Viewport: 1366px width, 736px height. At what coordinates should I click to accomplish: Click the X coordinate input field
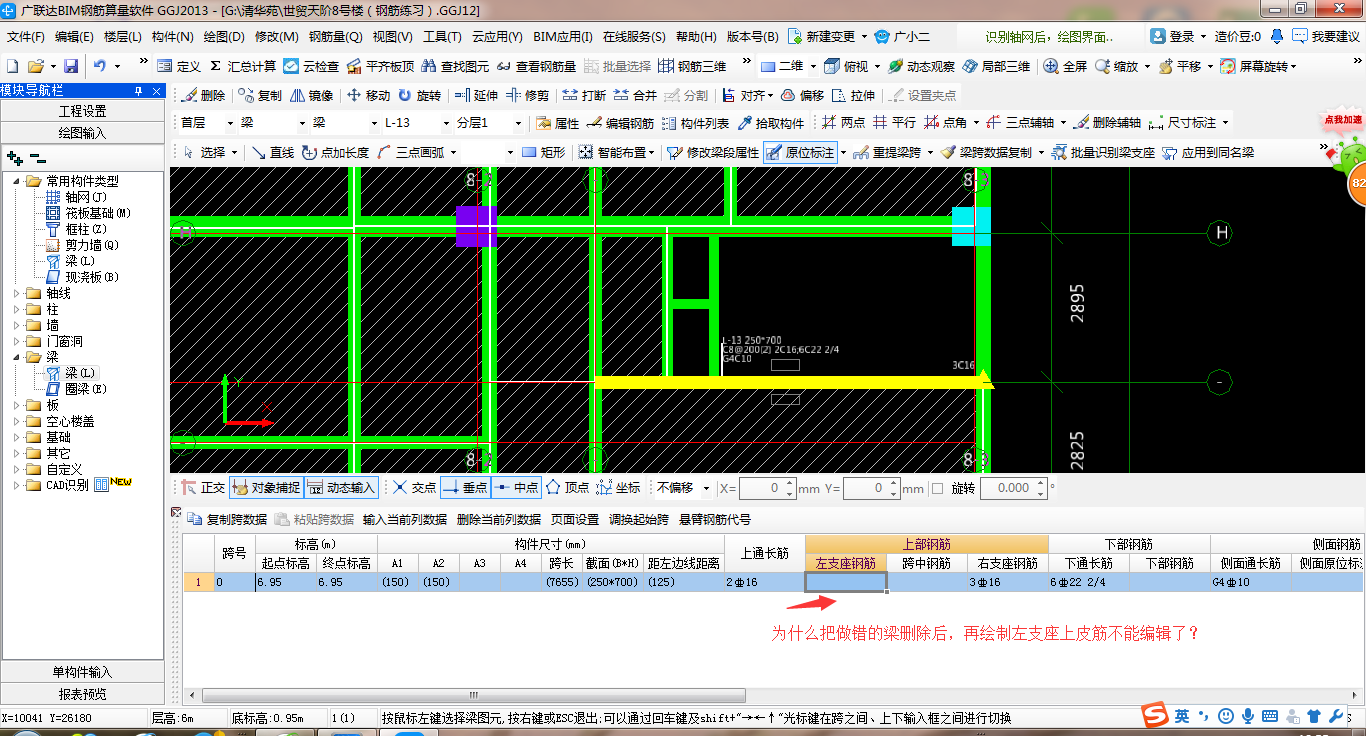point(767,488)
